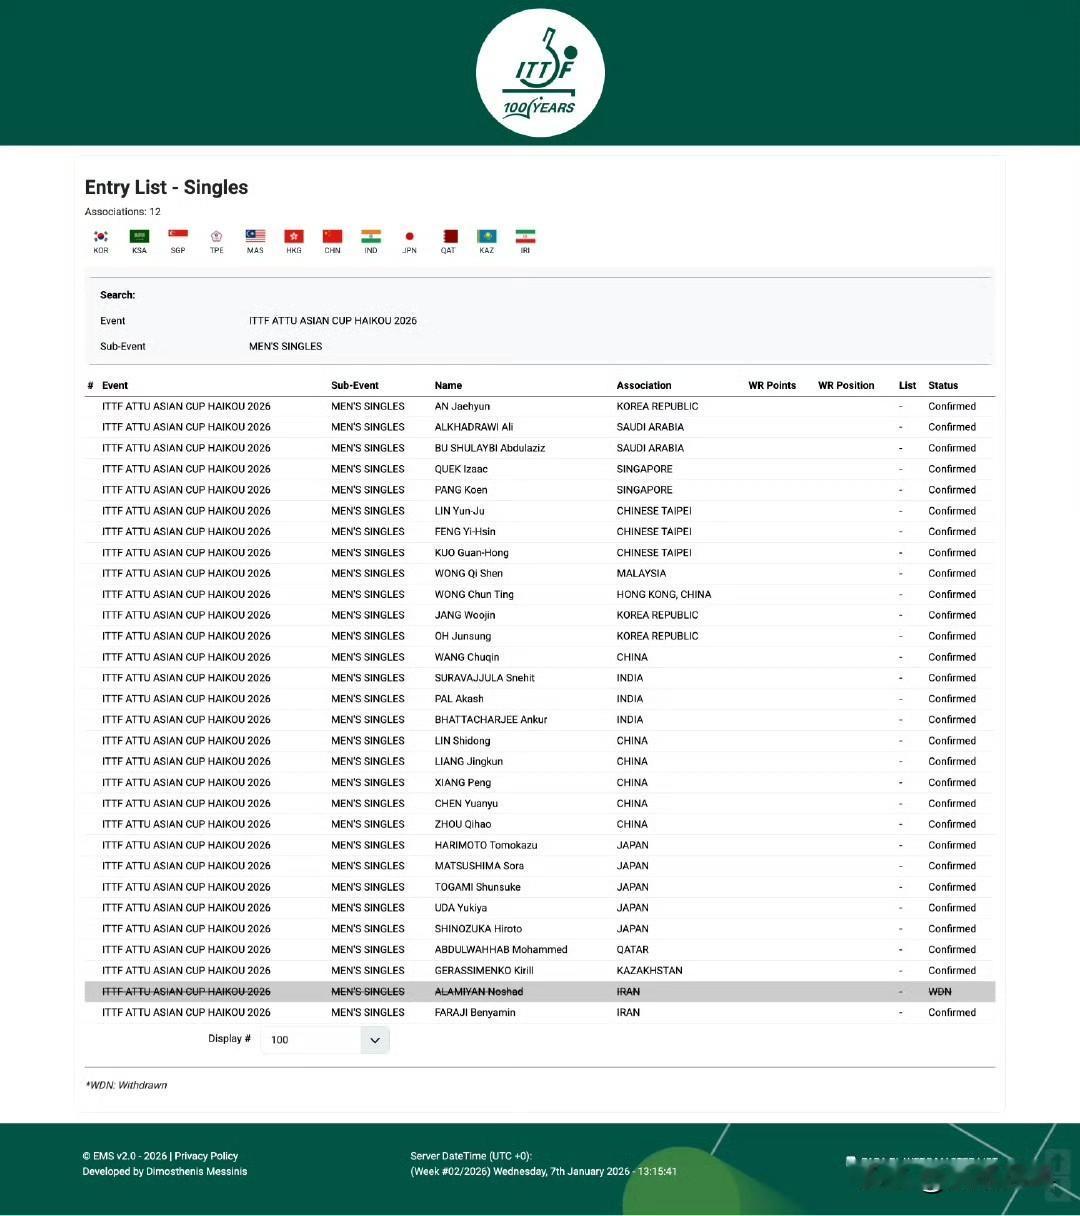Click the name GERASSIMENKO Kirill
The height and width of the screenshot is (1216, 1080).
pos(484,971)
